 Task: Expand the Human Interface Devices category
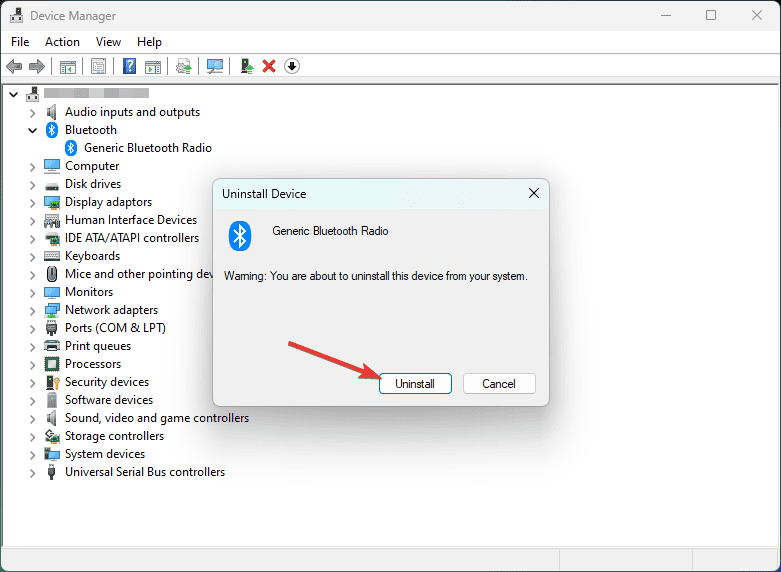tap(32, 221)
